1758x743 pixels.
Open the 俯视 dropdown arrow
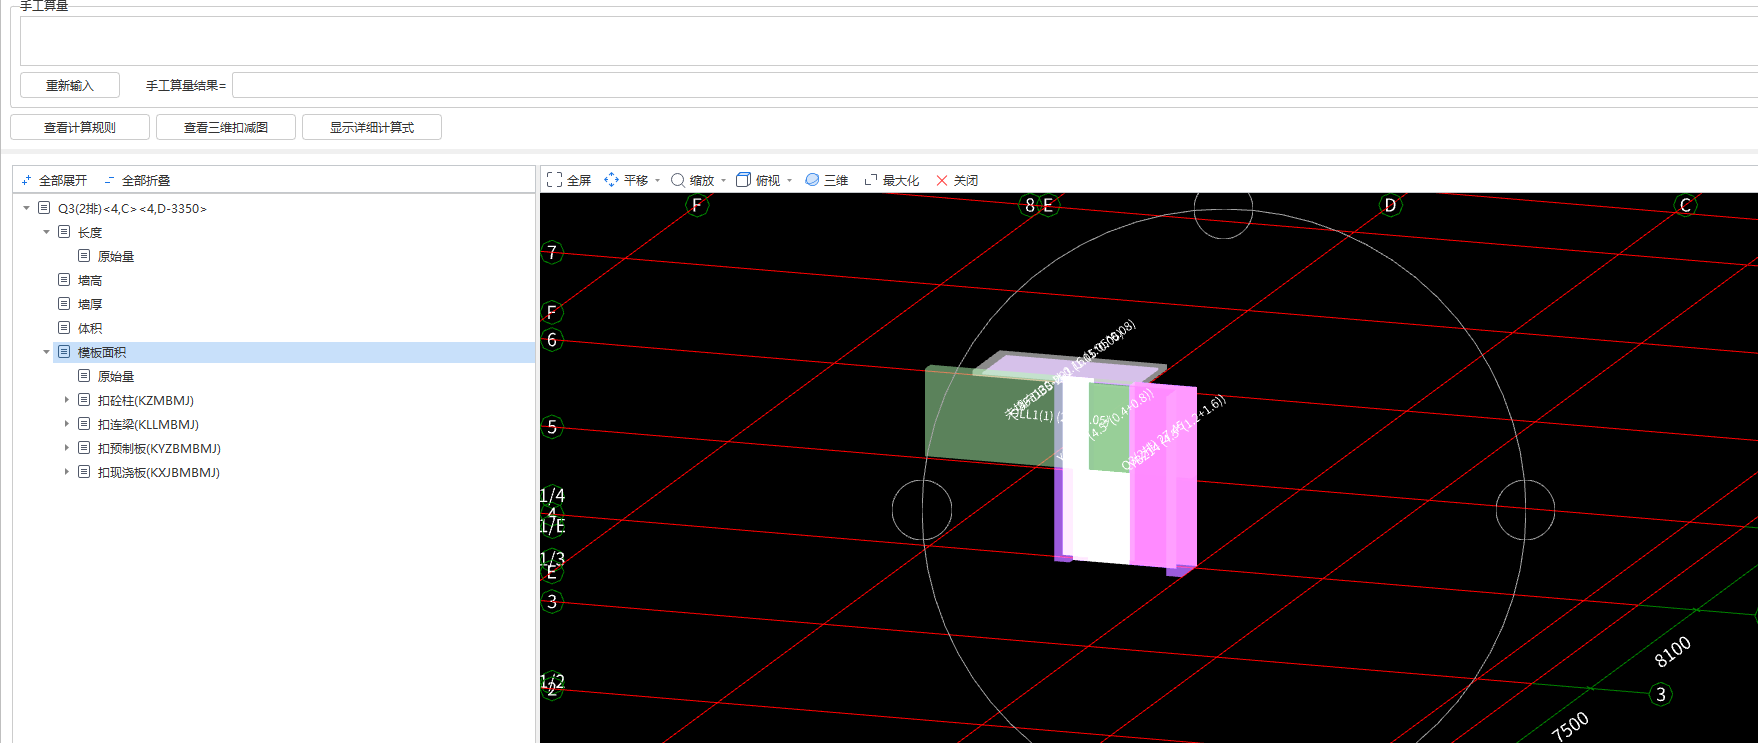tap(789, 181)
